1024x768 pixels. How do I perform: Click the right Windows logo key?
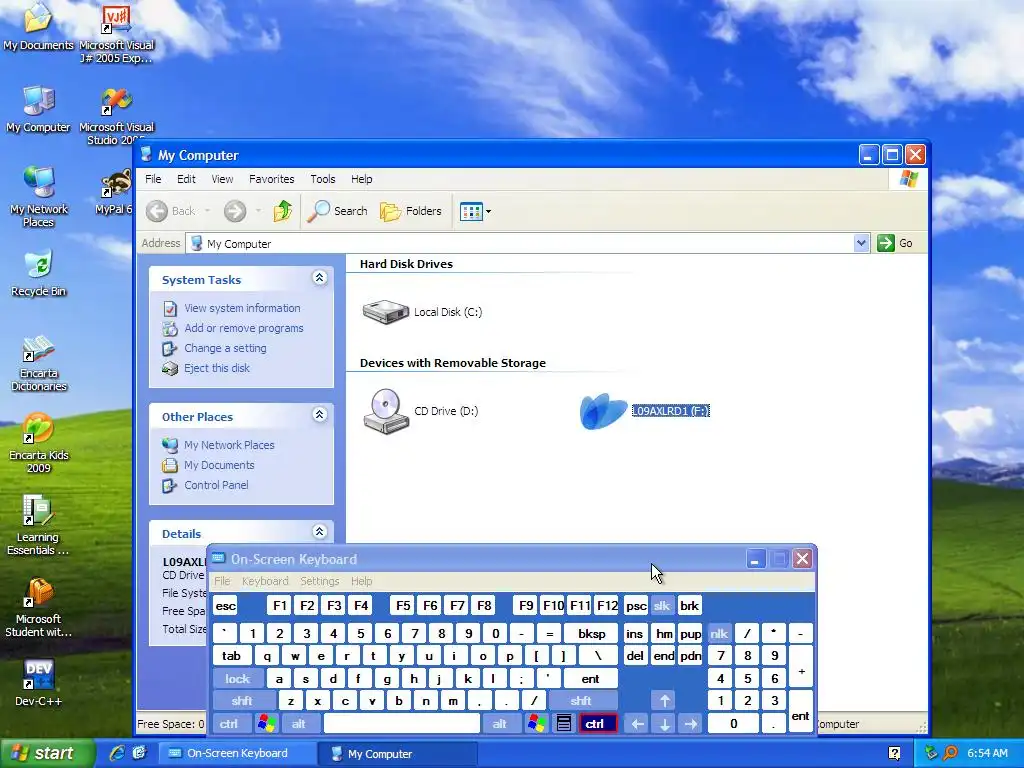(x=537, y=724)
